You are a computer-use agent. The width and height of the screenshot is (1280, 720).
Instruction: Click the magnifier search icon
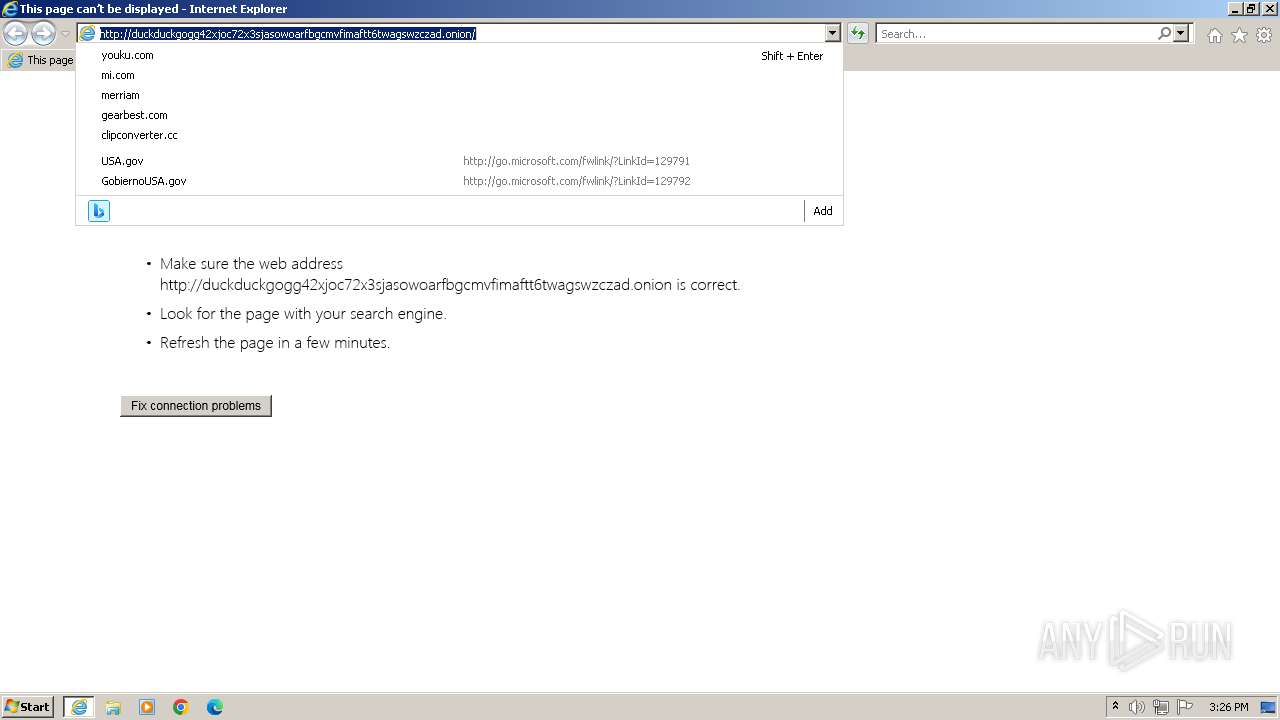pos(1164,34)
